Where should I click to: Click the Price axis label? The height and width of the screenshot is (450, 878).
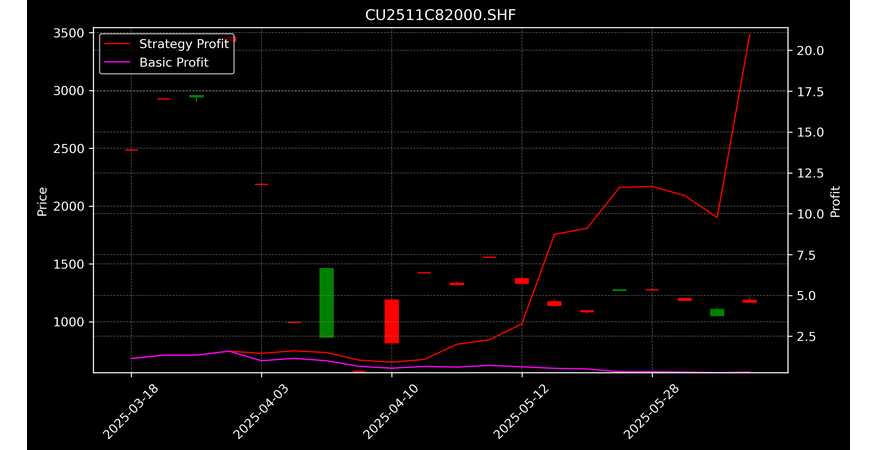[42, 201]
